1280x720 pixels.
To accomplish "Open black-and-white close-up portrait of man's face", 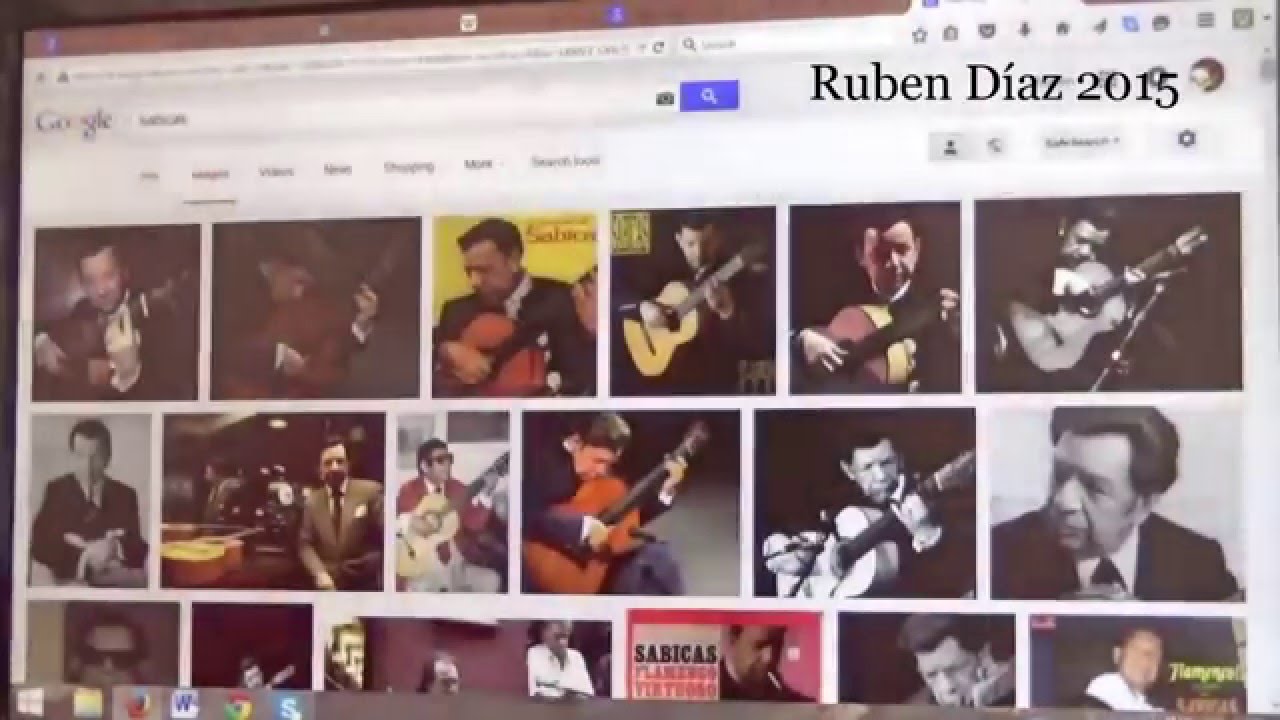I will [x=1118, y=504].
